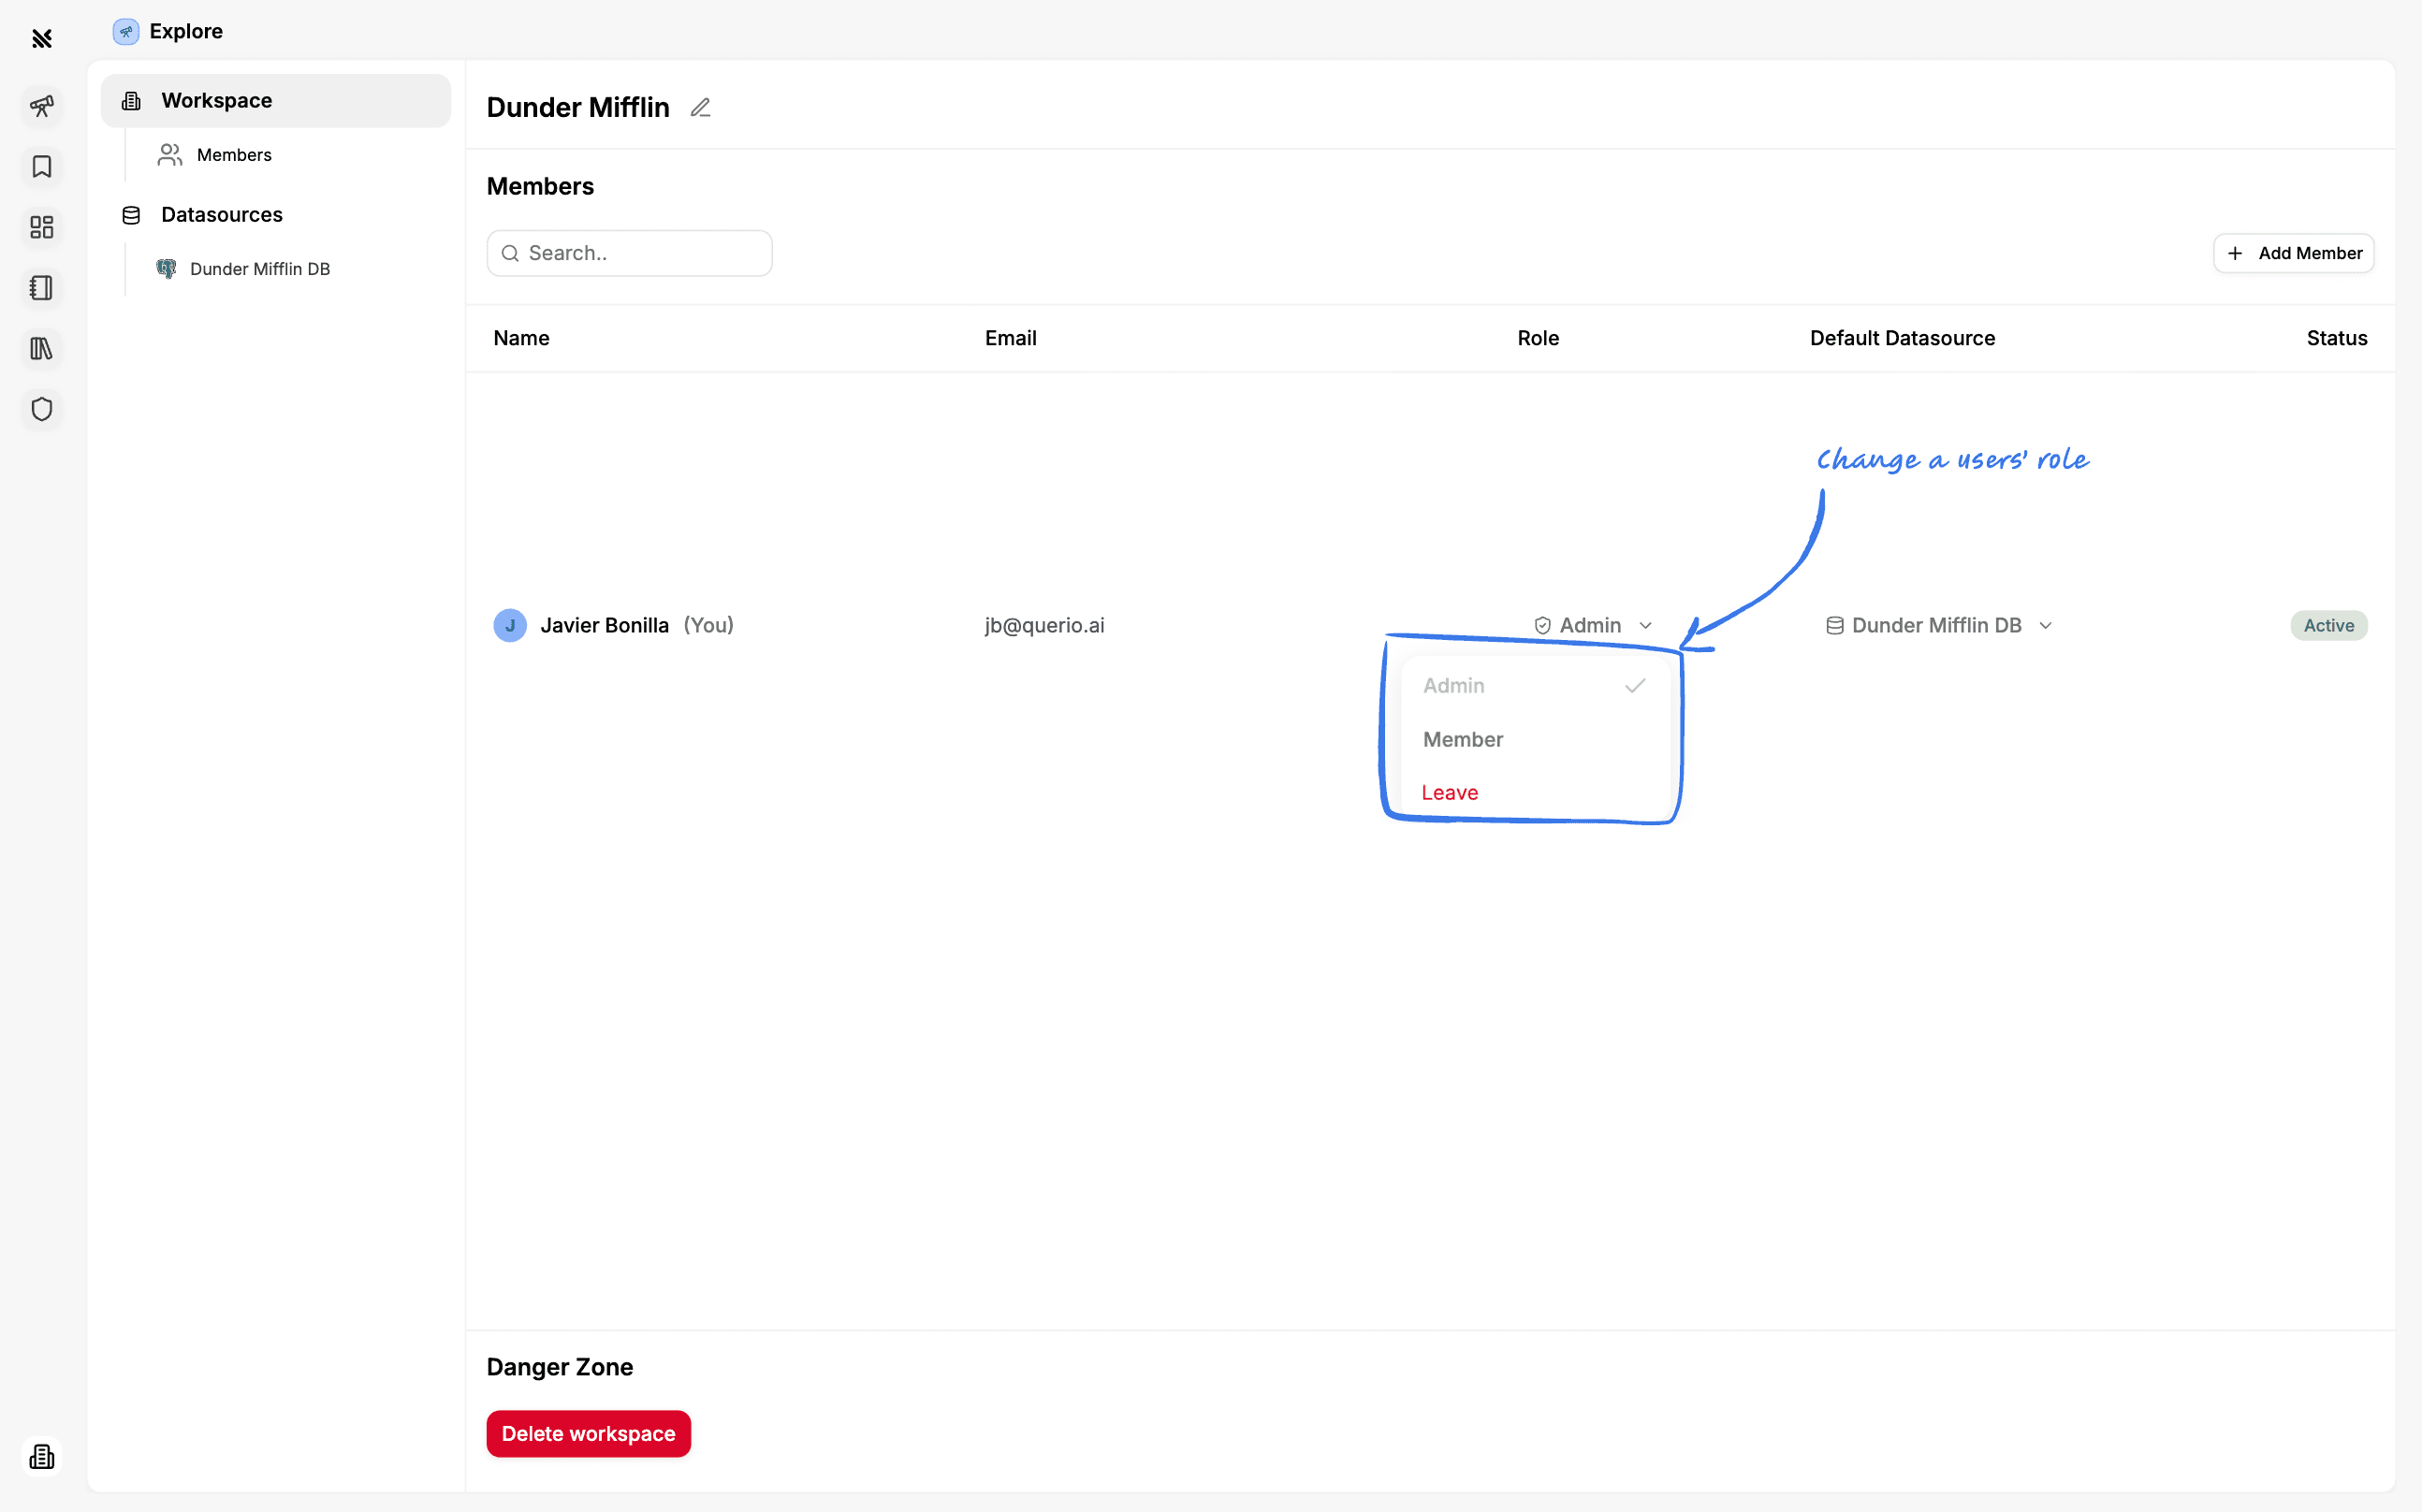Expand the Admin role dropdown

click(x=1592, y=625)
